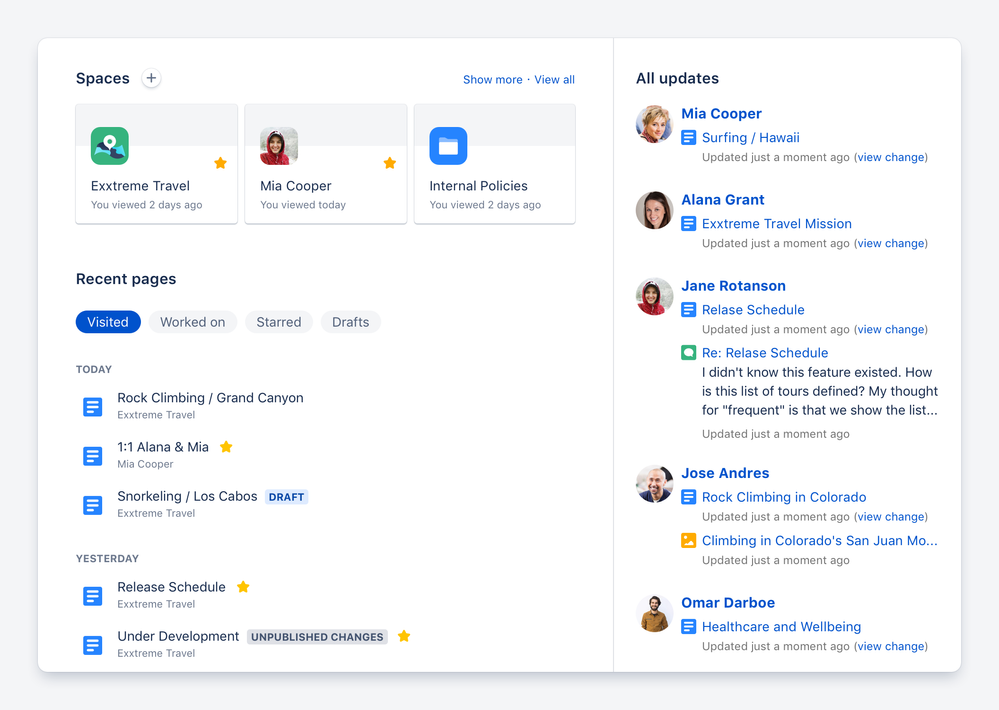Image resolution: width=999 pixels, height=710 pixels.
Task: Select the Visited tab
Action: [x=108, y=322]
